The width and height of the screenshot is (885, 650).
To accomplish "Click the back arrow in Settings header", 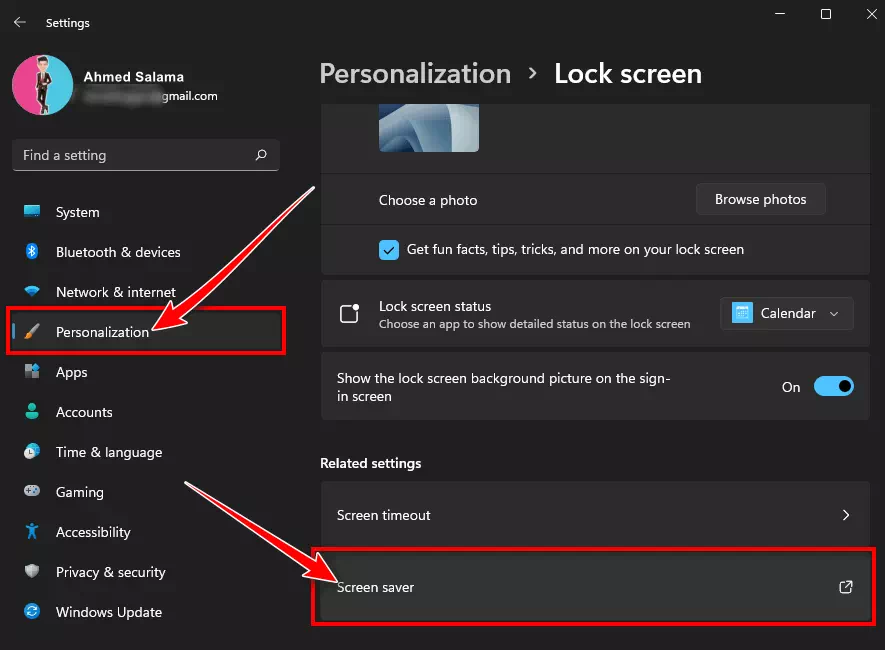I will tap(20, 22).
